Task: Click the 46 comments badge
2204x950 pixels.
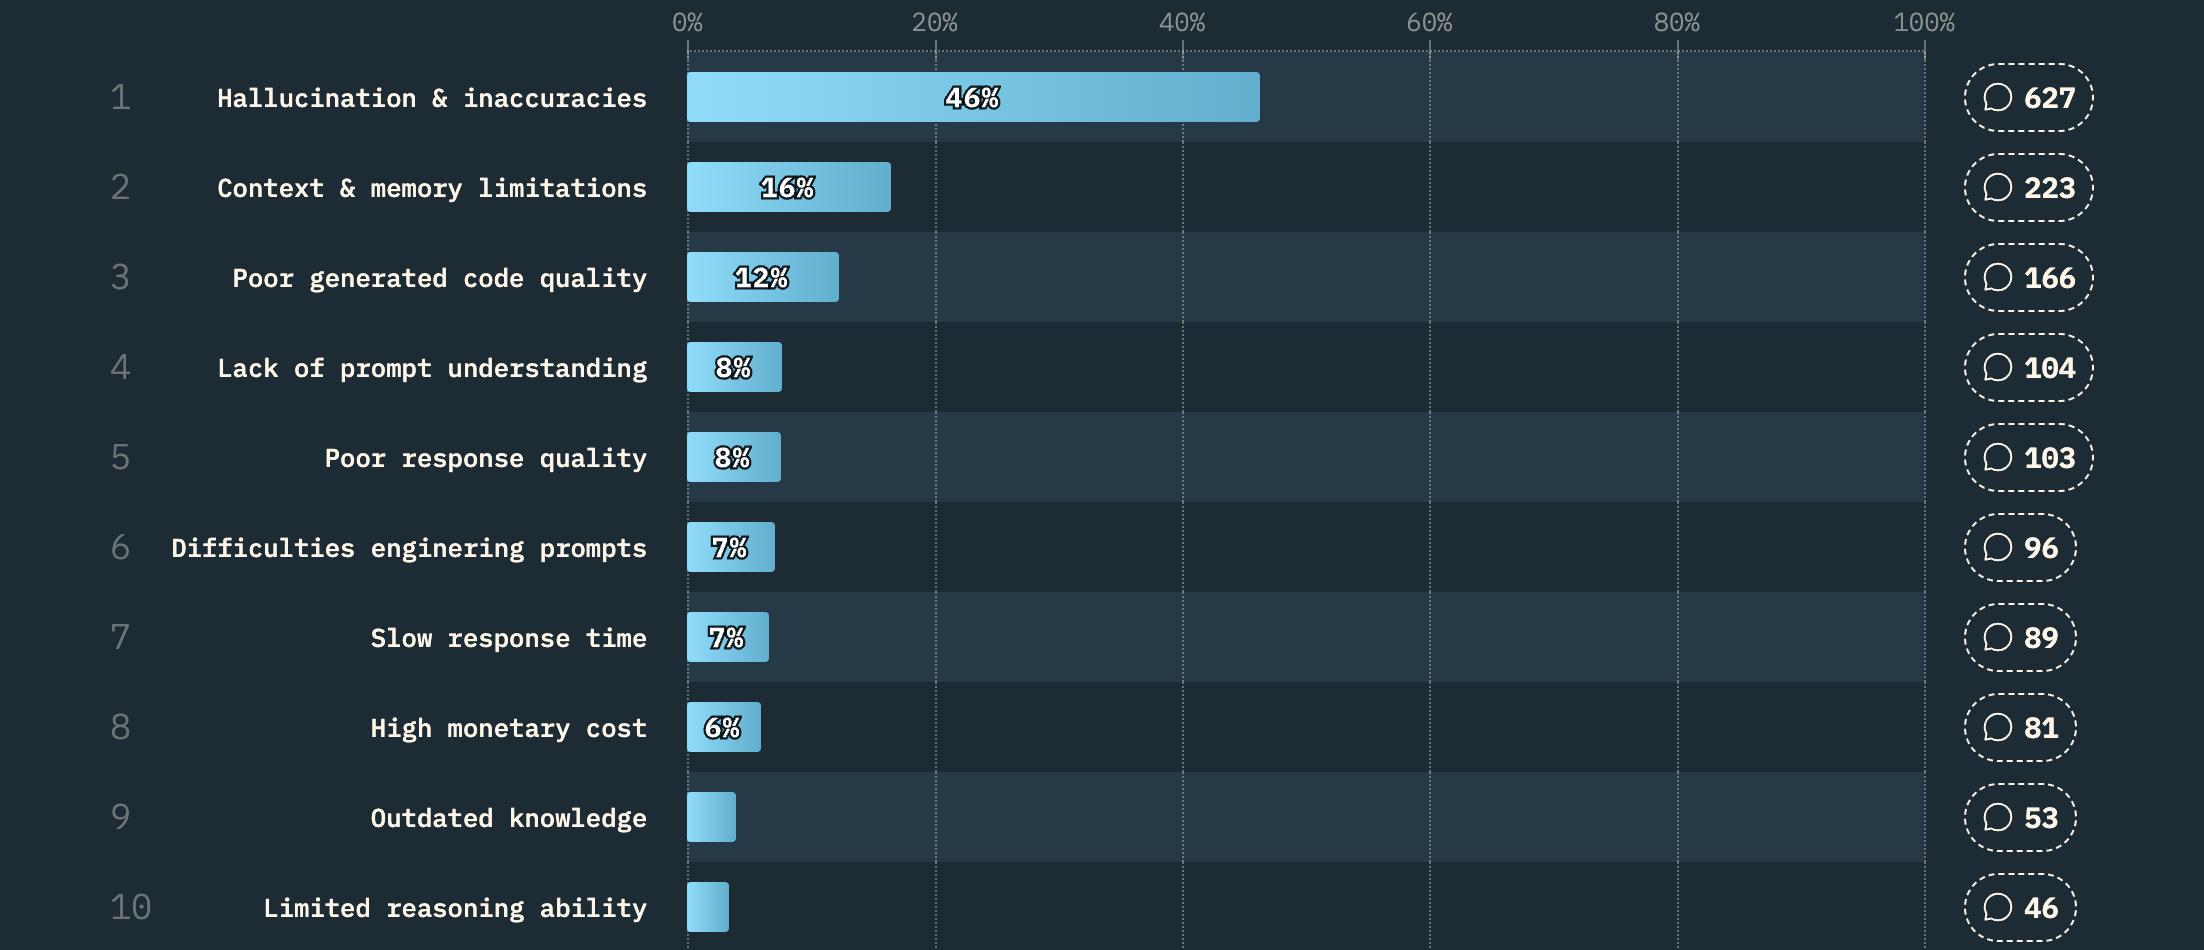Action: tap(2020, 907)
